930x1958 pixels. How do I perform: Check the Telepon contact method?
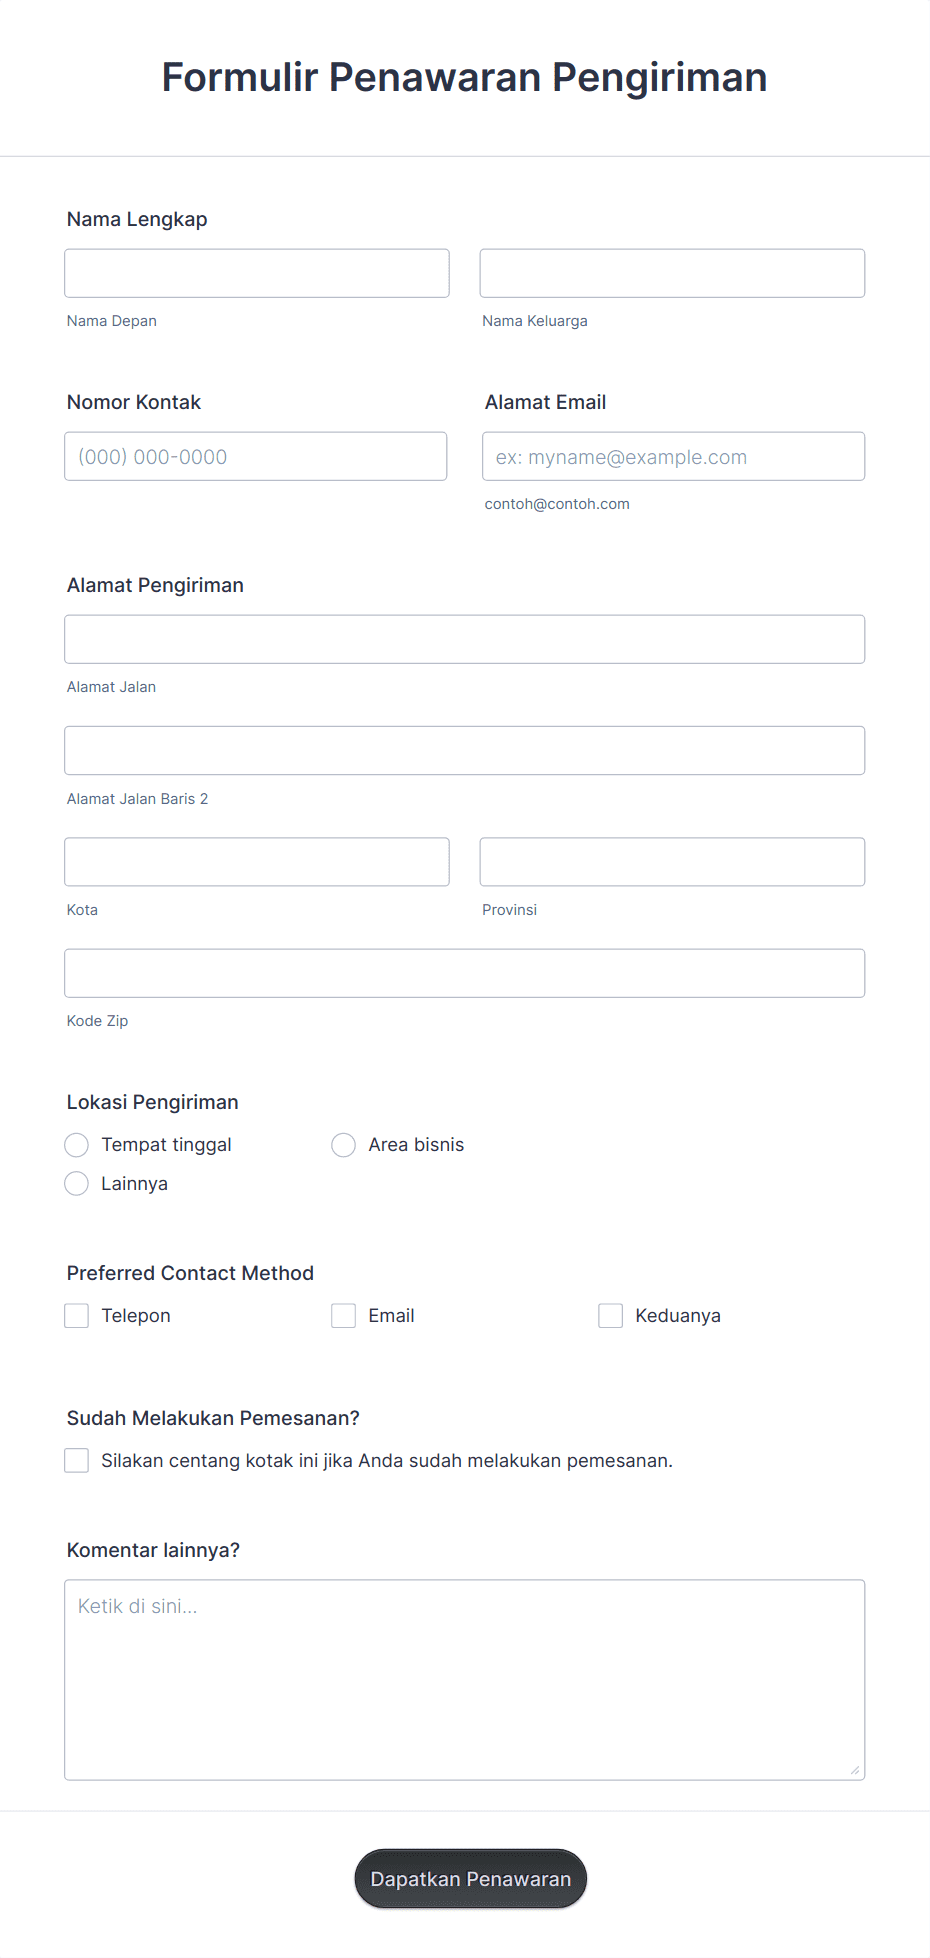(x=76, y=1315)
